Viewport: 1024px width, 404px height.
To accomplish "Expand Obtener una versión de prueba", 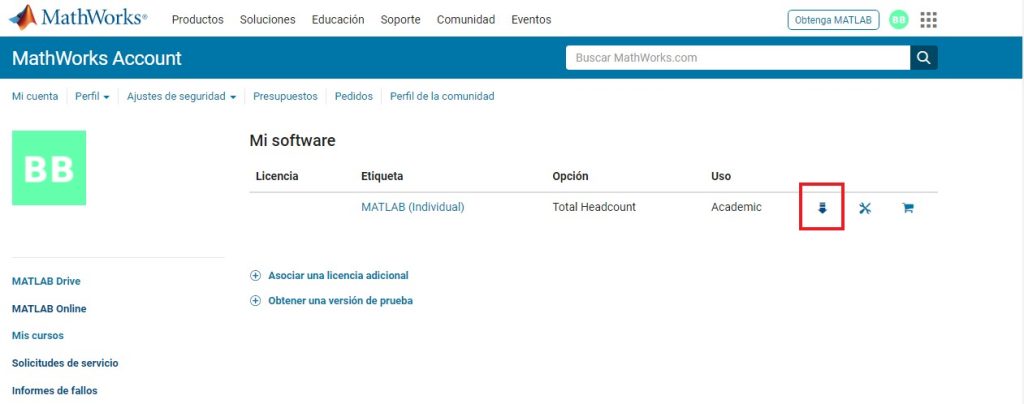I will pos(340,301).
